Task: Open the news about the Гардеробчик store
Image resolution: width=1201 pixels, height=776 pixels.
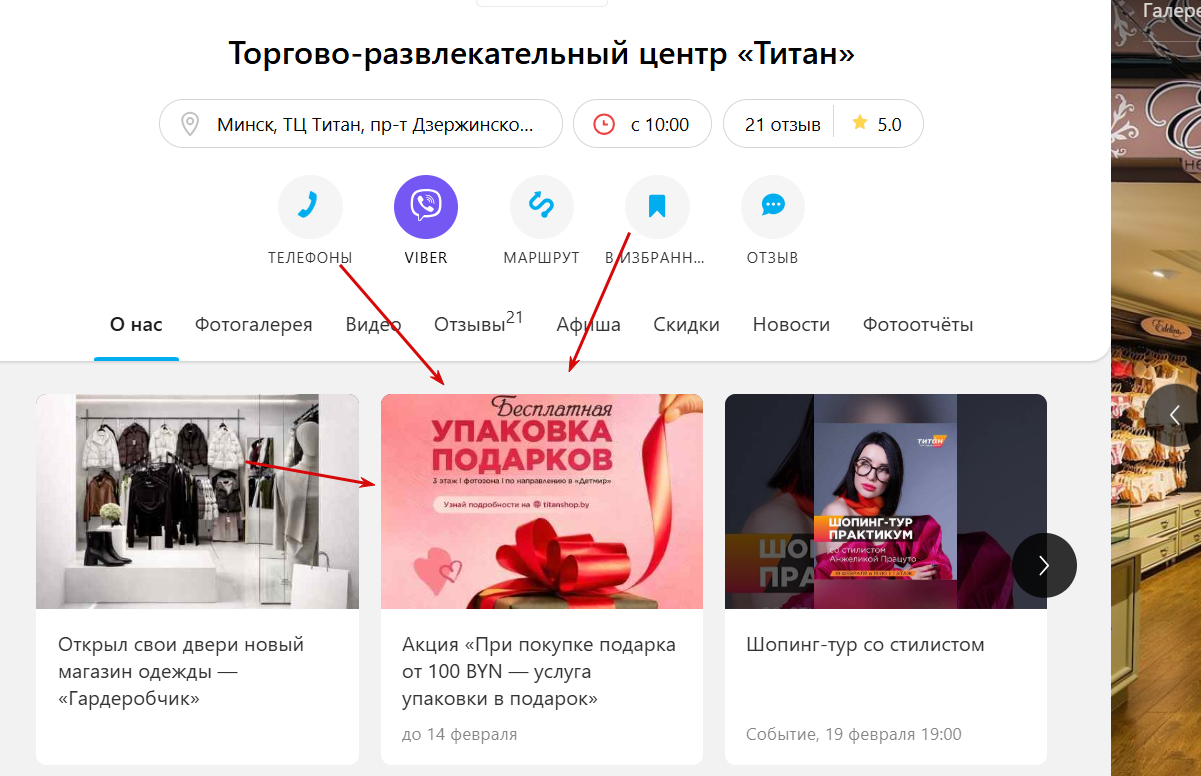Action: coord(181,671)
